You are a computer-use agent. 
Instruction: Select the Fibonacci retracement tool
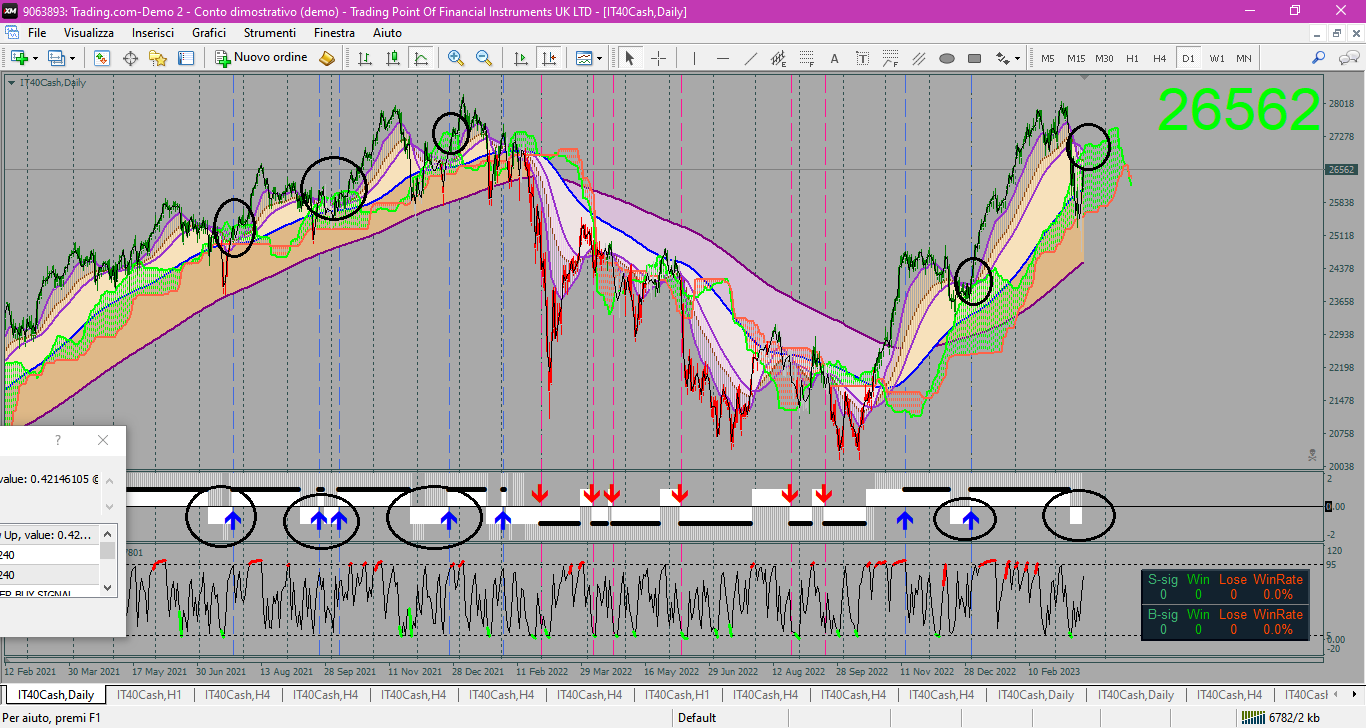pos(807,58)
